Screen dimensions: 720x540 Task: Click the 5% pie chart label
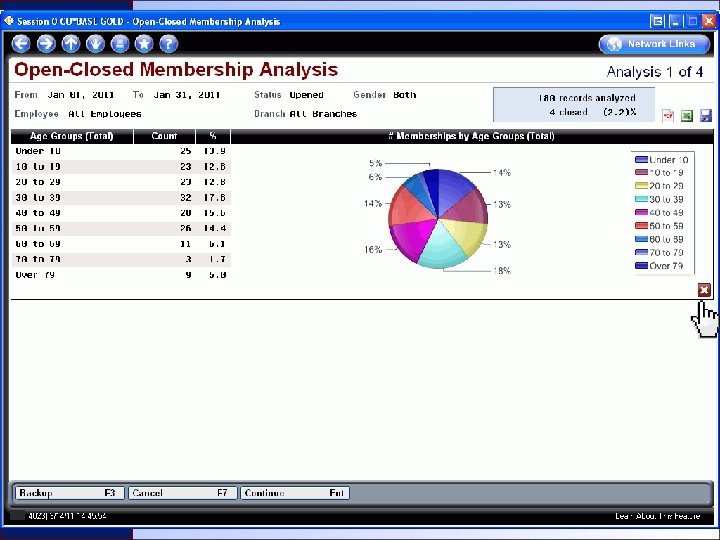coord(375,163)
